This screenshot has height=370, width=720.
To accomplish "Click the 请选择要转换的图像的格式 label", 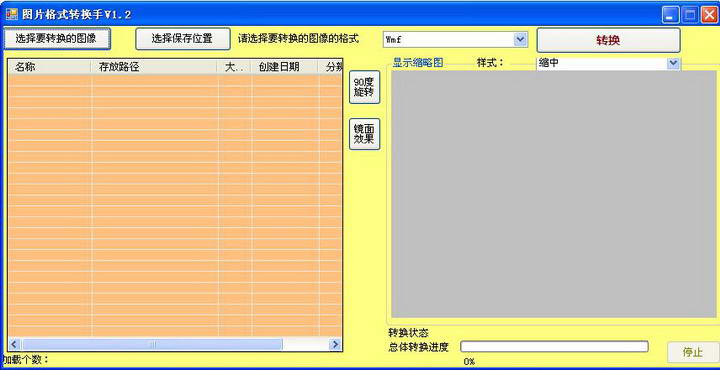I will click(298, 39).
